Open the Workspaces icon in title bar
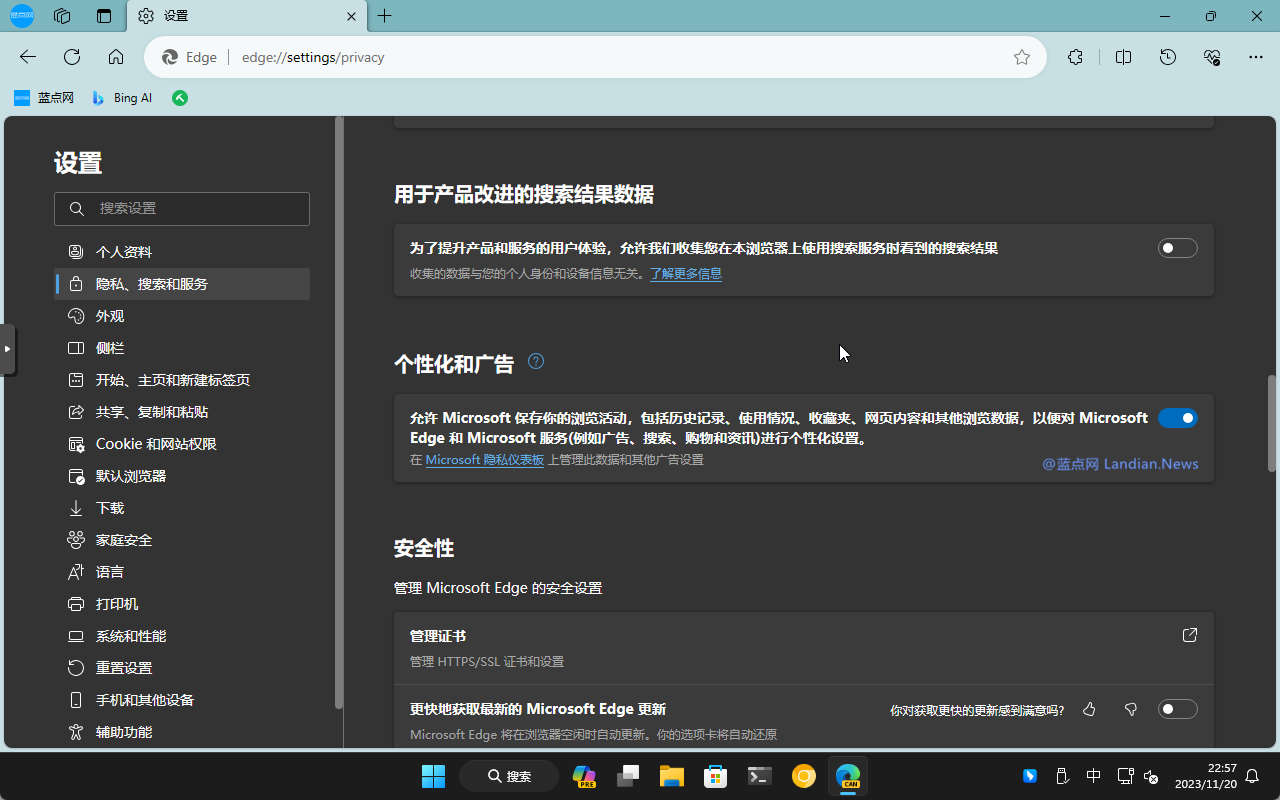The width and height of the screenshot is (1280, 800). pyautogui.click(x=62, y=16)
